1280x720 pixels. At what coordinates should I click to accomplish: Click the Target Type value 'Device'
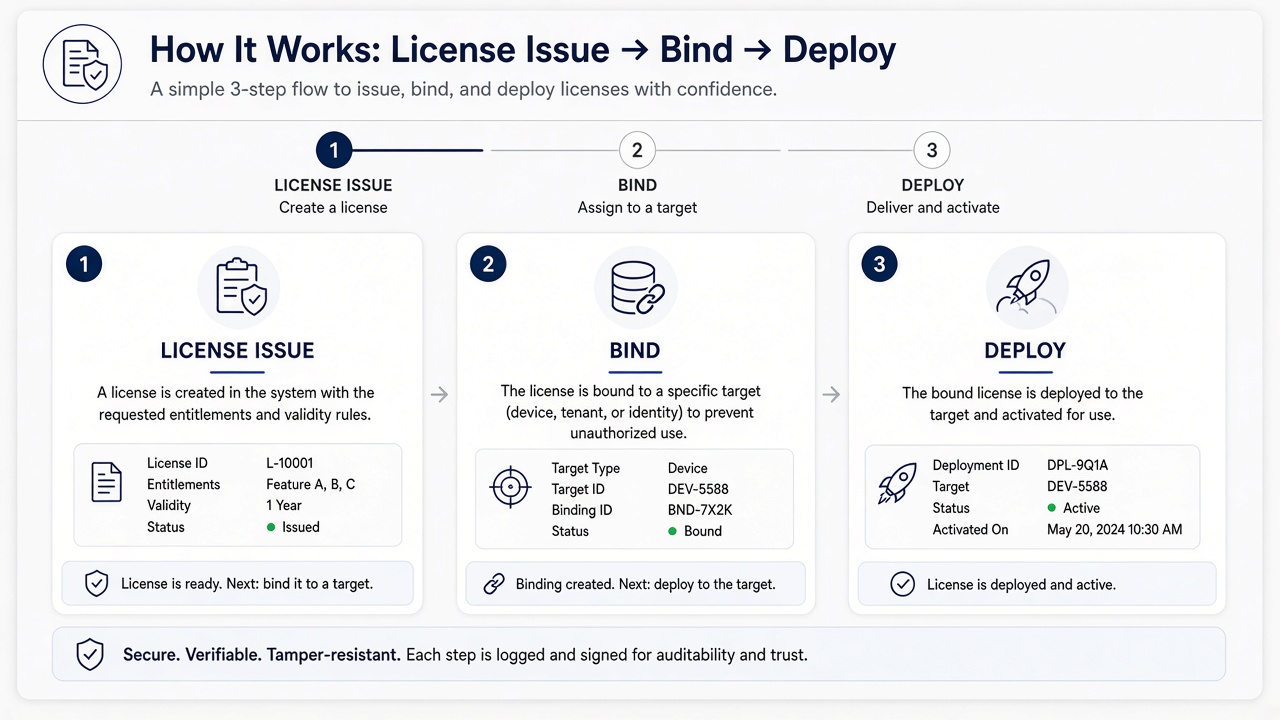click(688, 468)
